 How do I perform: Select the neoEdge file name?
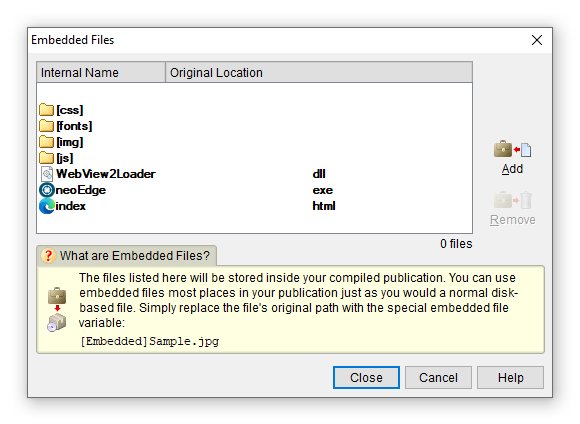81,190
